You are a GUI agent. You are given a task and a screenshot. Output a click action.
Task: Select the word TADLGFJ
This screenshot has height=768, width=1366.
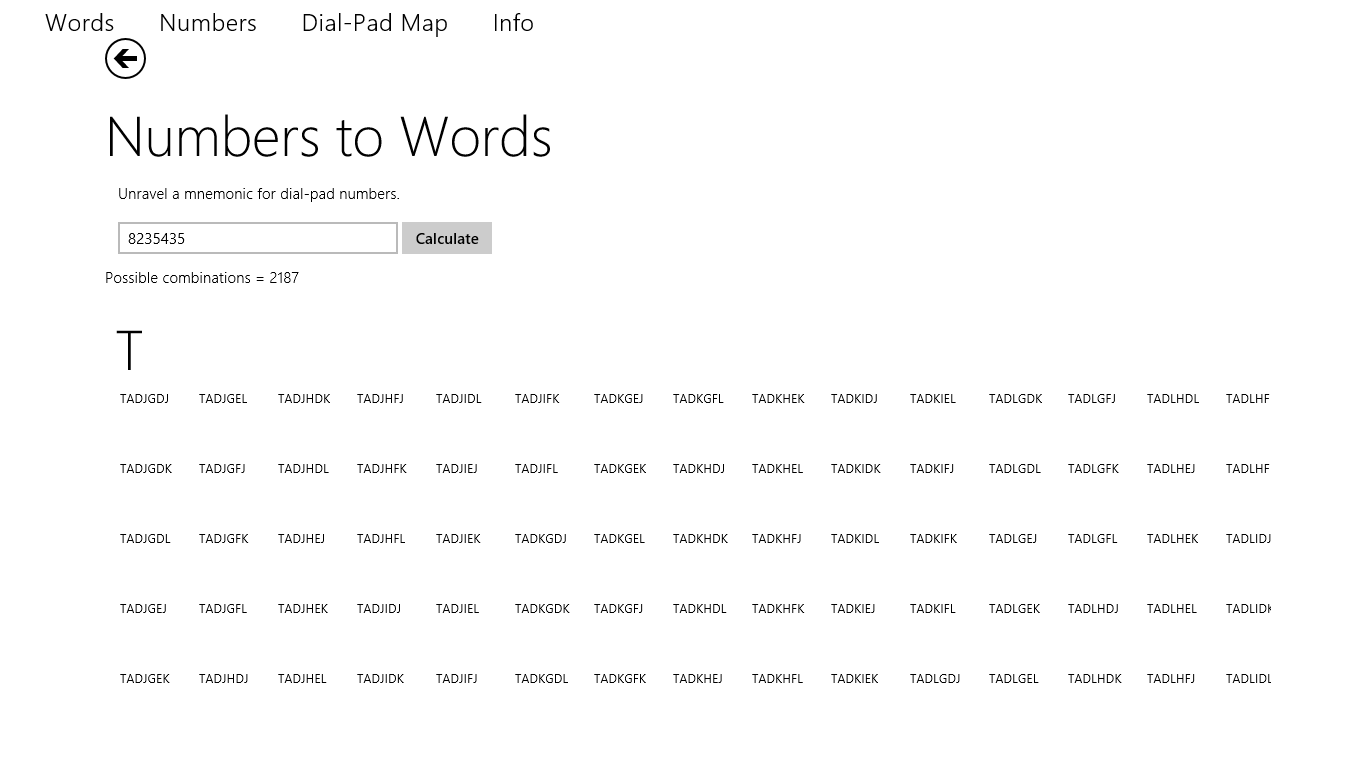pyautogui.click(x=1091, y=399)
